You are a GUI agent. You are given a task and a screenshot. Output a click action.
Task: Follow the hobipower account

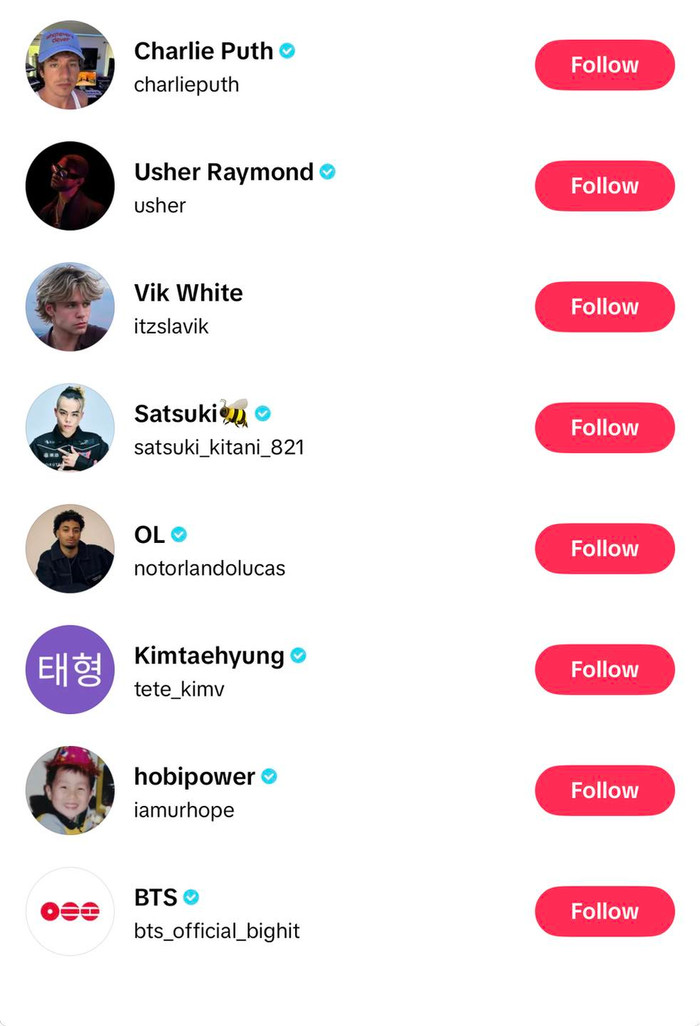coord(604,791)
